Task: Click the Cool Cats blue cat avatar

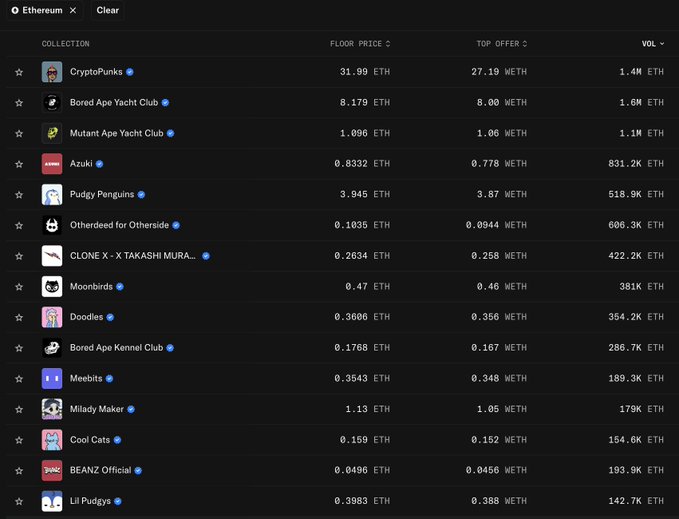Action: click(x=52, y=440)
